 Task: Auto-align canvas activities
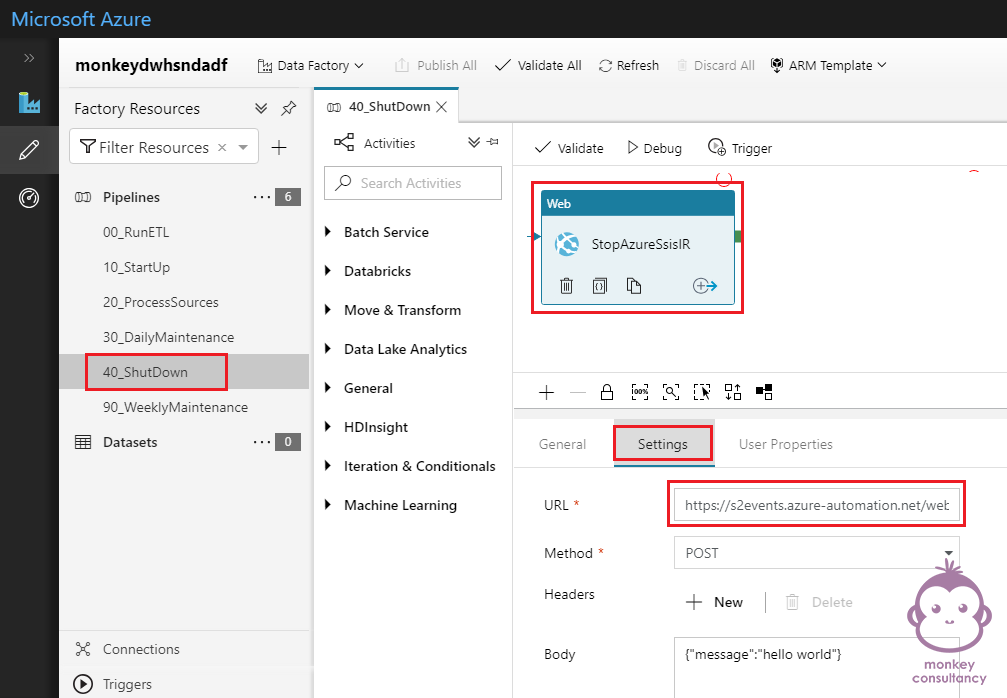(x=733, y=392)
